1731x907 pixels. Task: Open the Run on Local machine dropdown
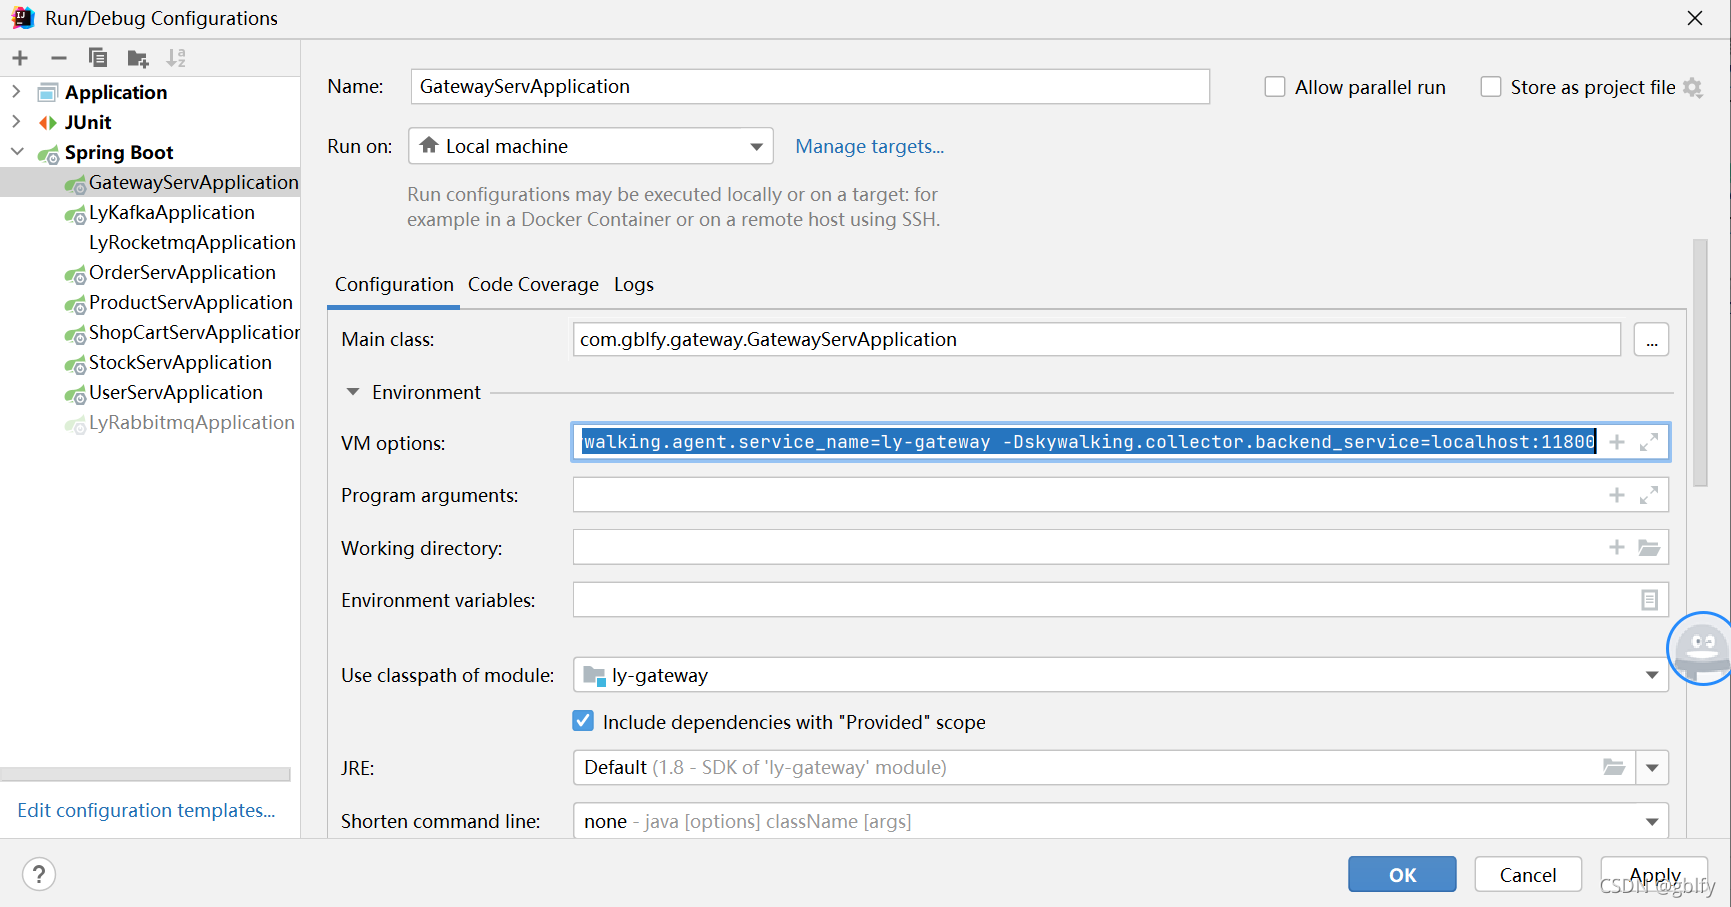point(591,146)
